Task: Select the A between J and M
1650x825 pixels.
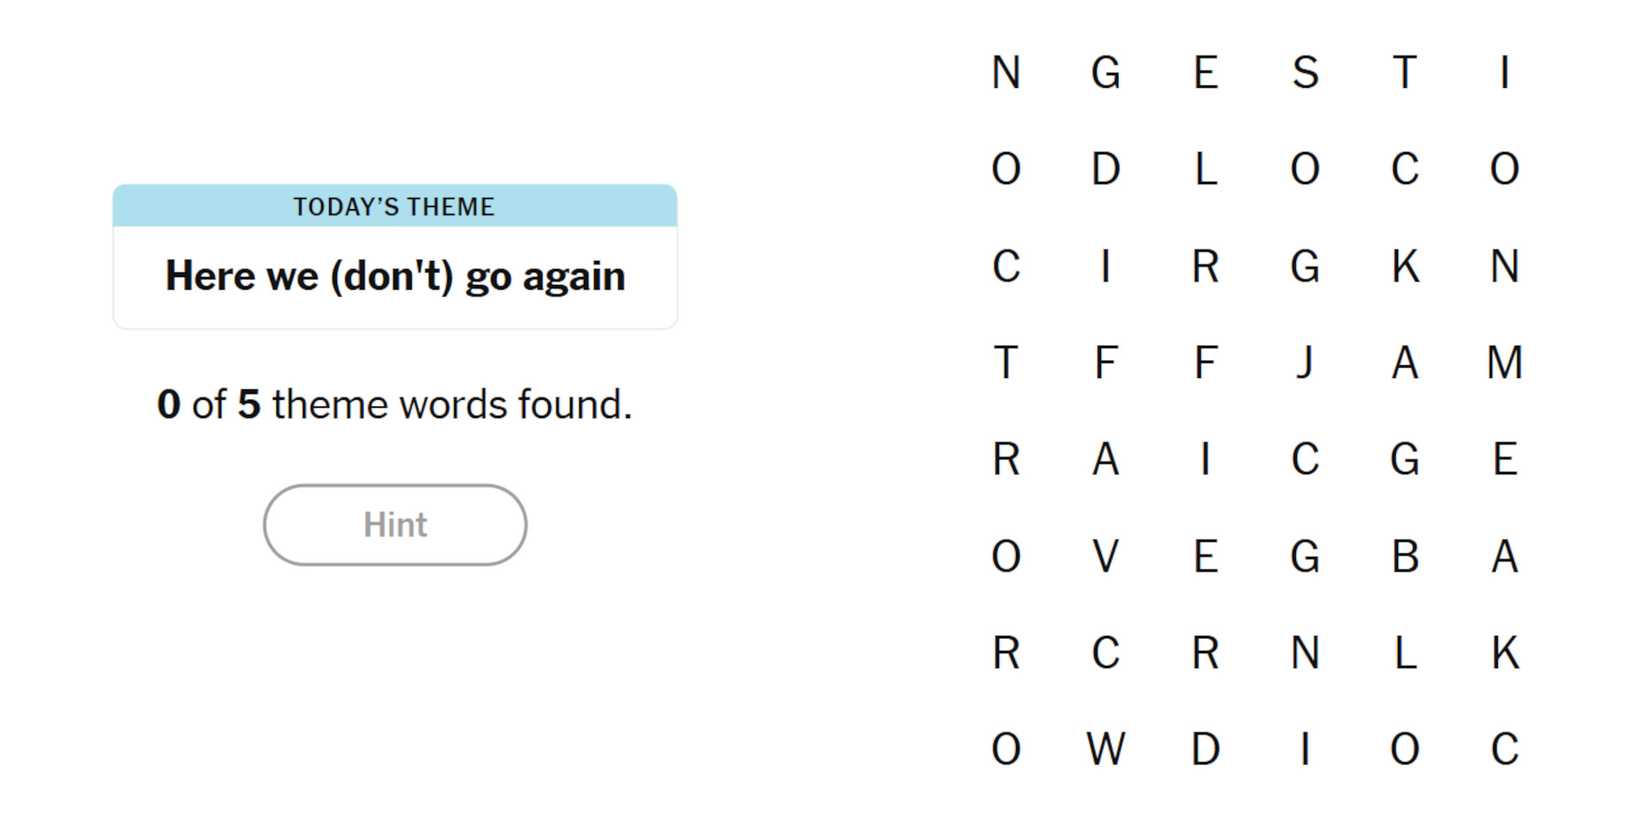Action: coord(1405,363)
